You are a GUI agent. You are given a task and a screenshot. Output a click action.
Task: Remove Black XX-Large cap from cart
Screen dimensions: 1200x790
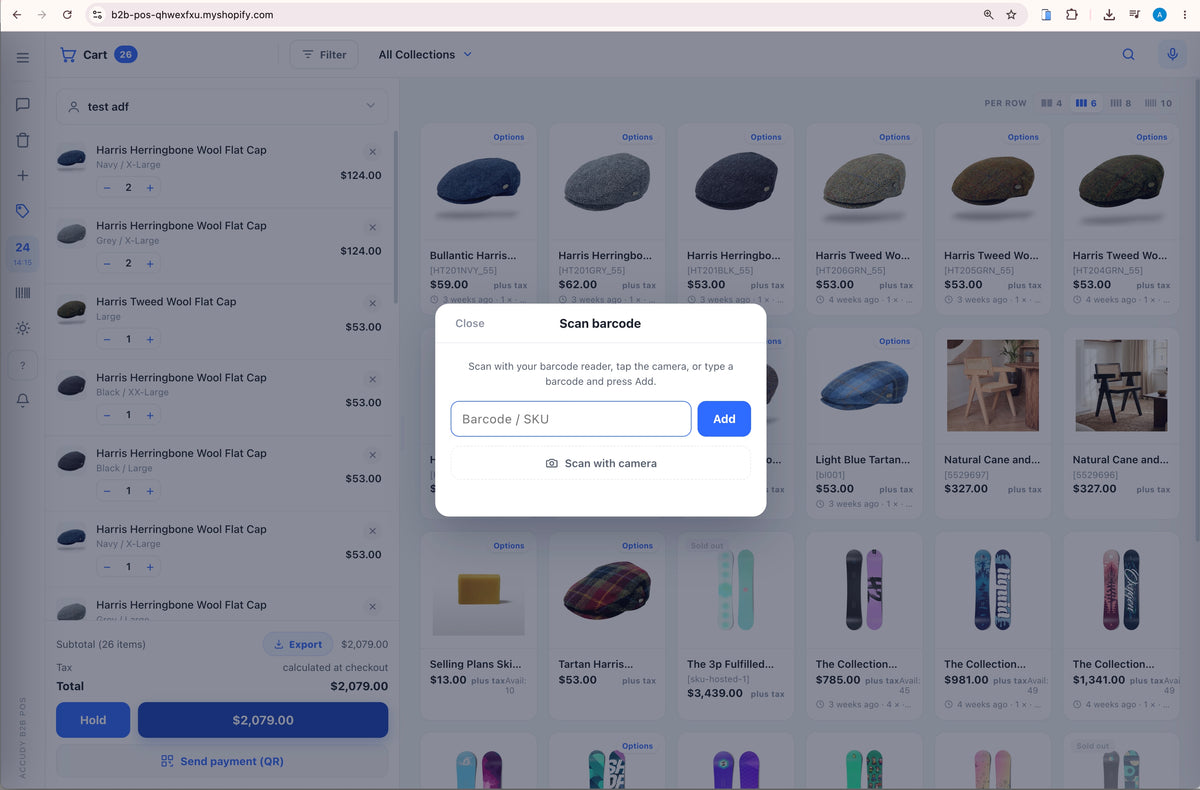372,380
